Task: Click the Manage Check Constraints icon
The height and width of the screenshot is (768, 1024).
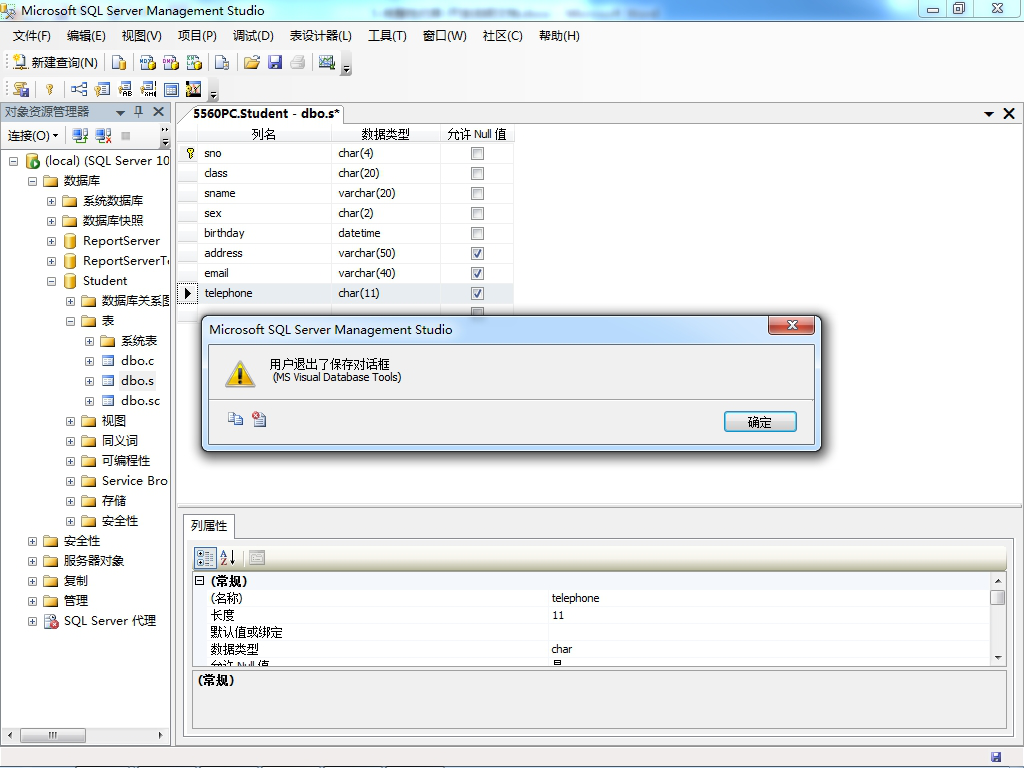Action: coord(171,89)
